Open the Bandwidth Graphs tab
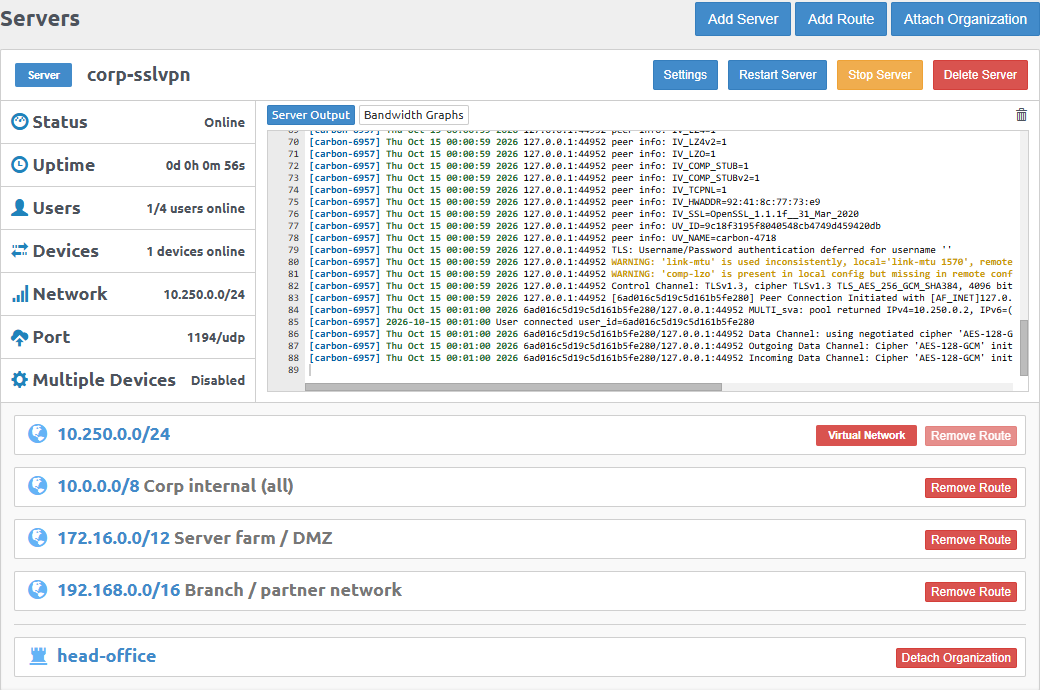Image resolution: width=1040 pixels, height=690 pixels. click(x=414, y=115)
